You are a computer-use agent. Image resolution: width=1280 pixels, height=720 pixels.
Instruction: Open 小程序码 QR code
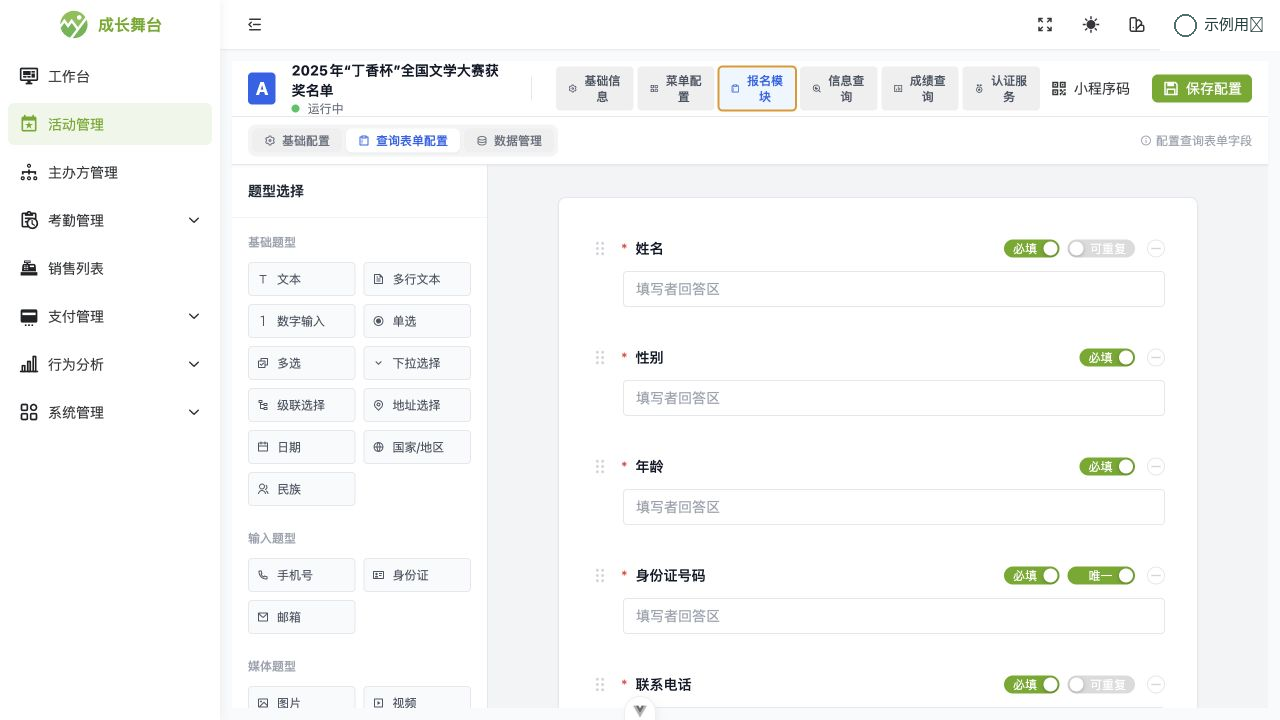(x=1090, y=88)
